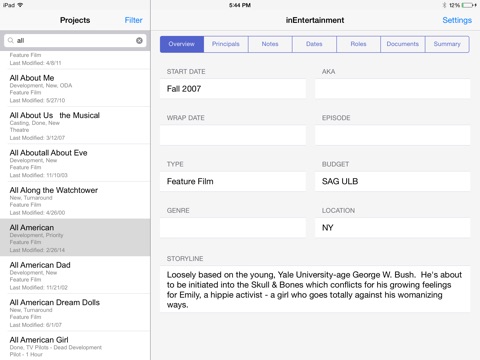
Task: Click the search magnifier icon
Action: (x=11, y=40)
